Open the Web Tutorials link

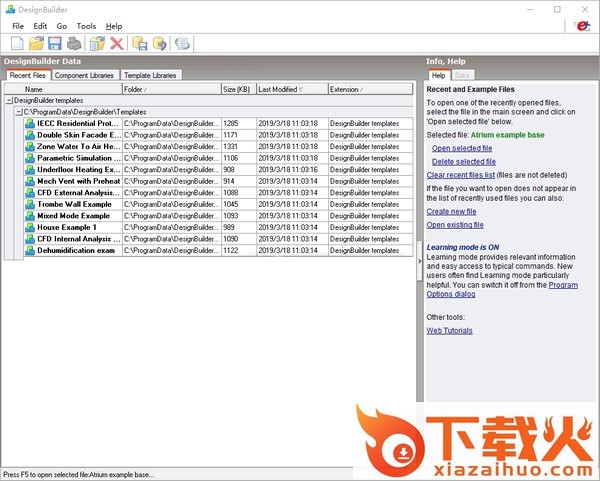(449, 330)
